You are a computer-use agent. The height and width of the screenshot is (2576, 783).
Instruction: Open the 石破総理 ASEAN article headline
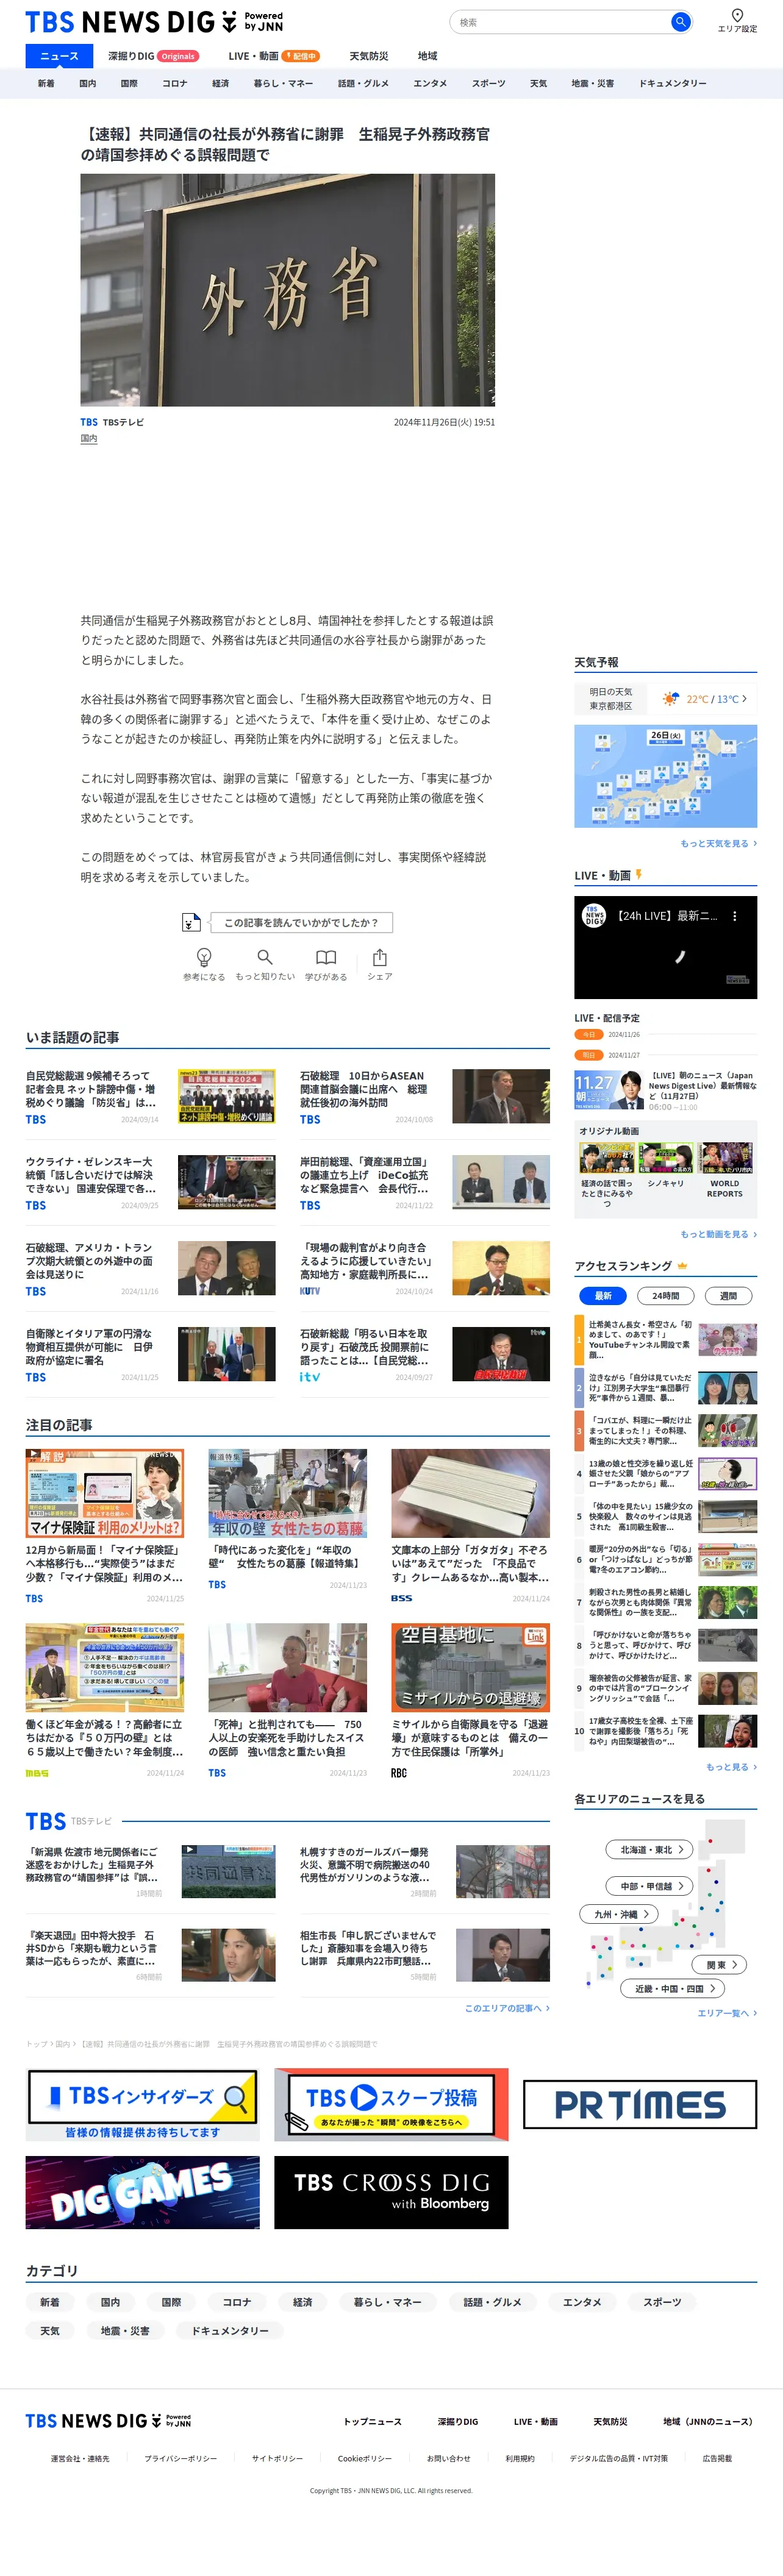[366, 1089]
